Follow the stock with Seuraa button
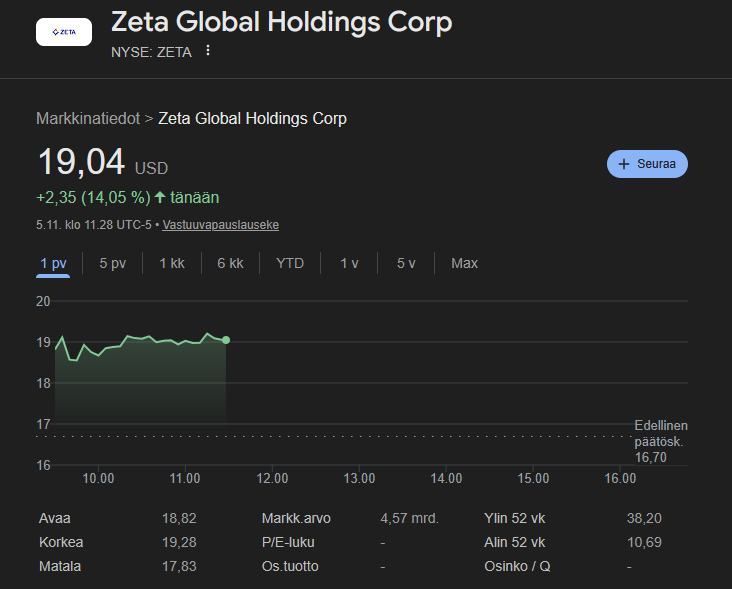 point(647,164)
